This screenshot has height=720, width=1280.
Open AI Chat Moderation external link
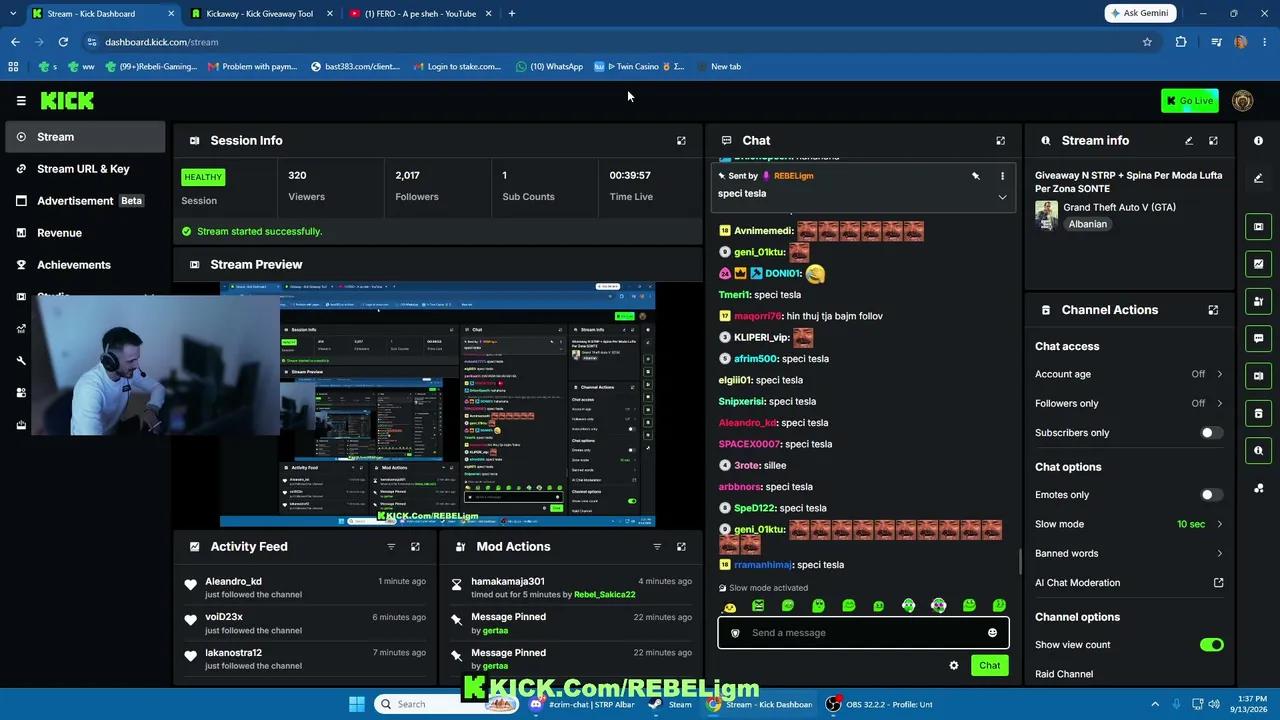pos(1218,583)
